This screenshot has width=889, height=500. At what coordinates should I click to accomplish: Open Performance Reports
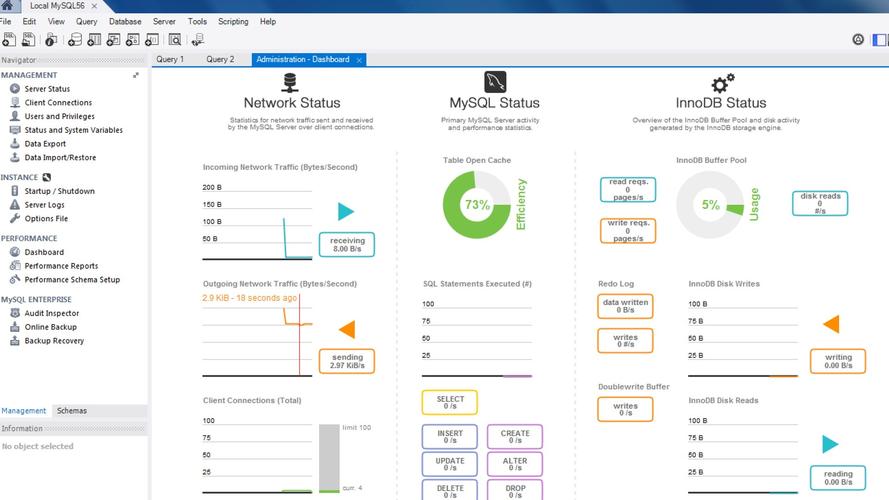click(61, 266)
